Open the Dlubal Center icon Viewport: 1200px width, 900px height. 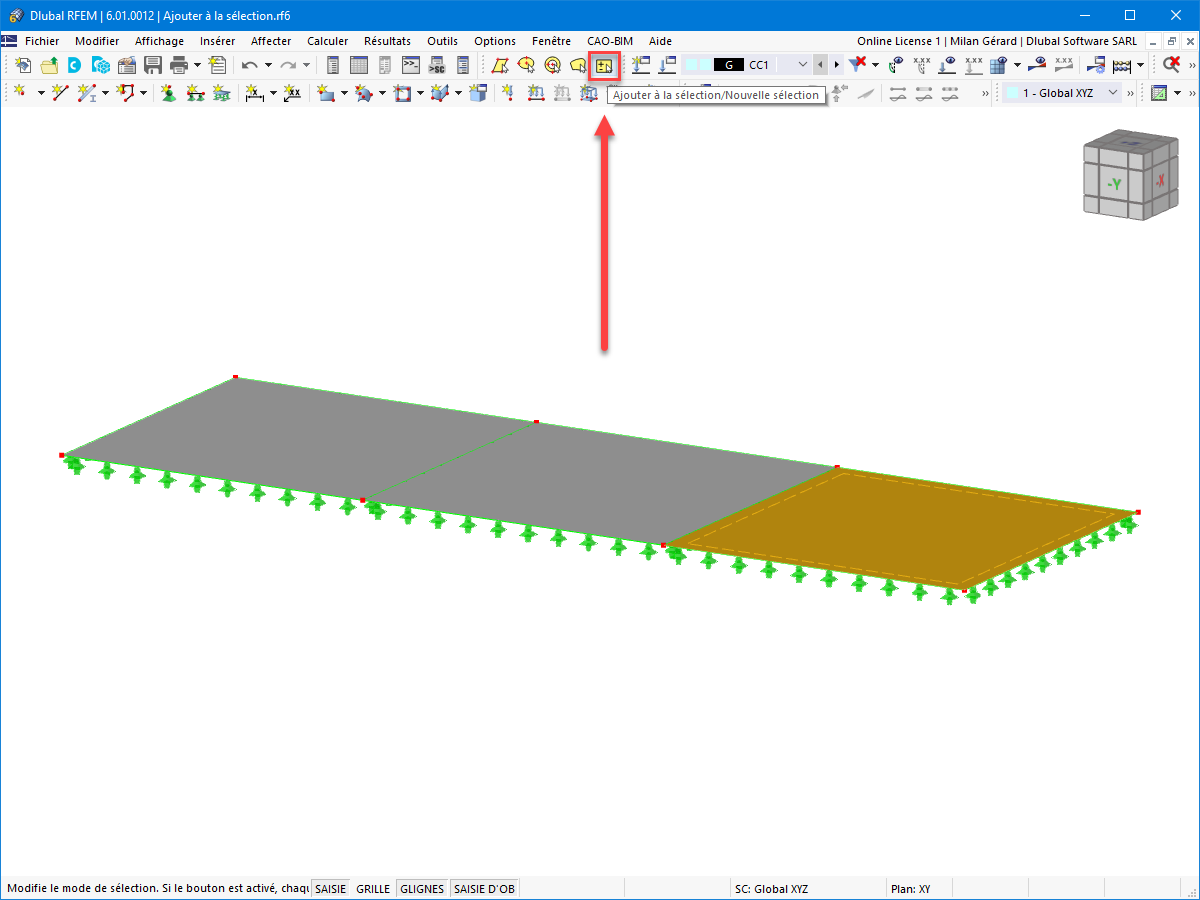pyautogui.click(x=74, y=65)
